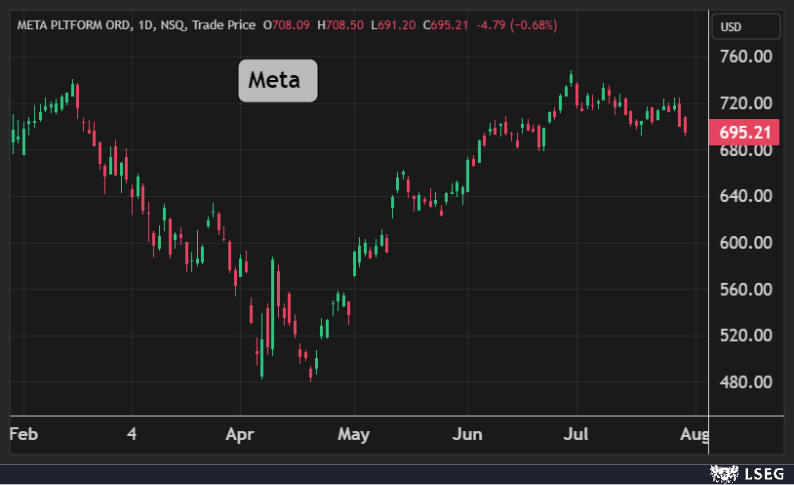
Task: Change the 1D interval in the chart title
Action: click(142, 23)
